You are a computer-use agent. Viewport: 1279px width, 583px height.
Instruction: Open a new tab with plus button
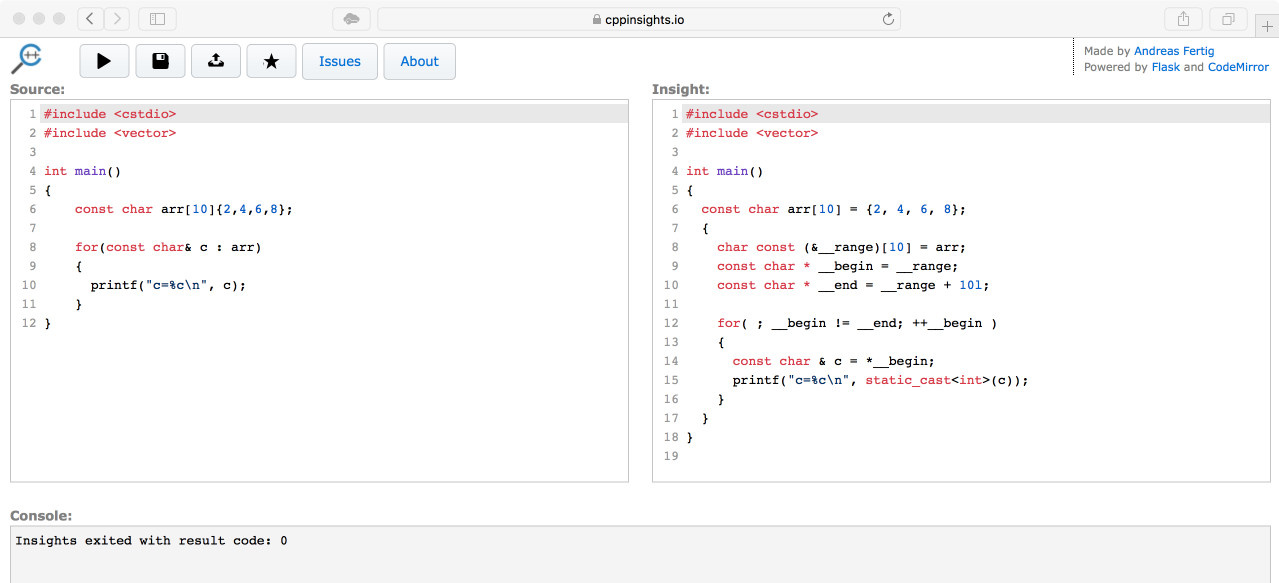coord(1267,27)
